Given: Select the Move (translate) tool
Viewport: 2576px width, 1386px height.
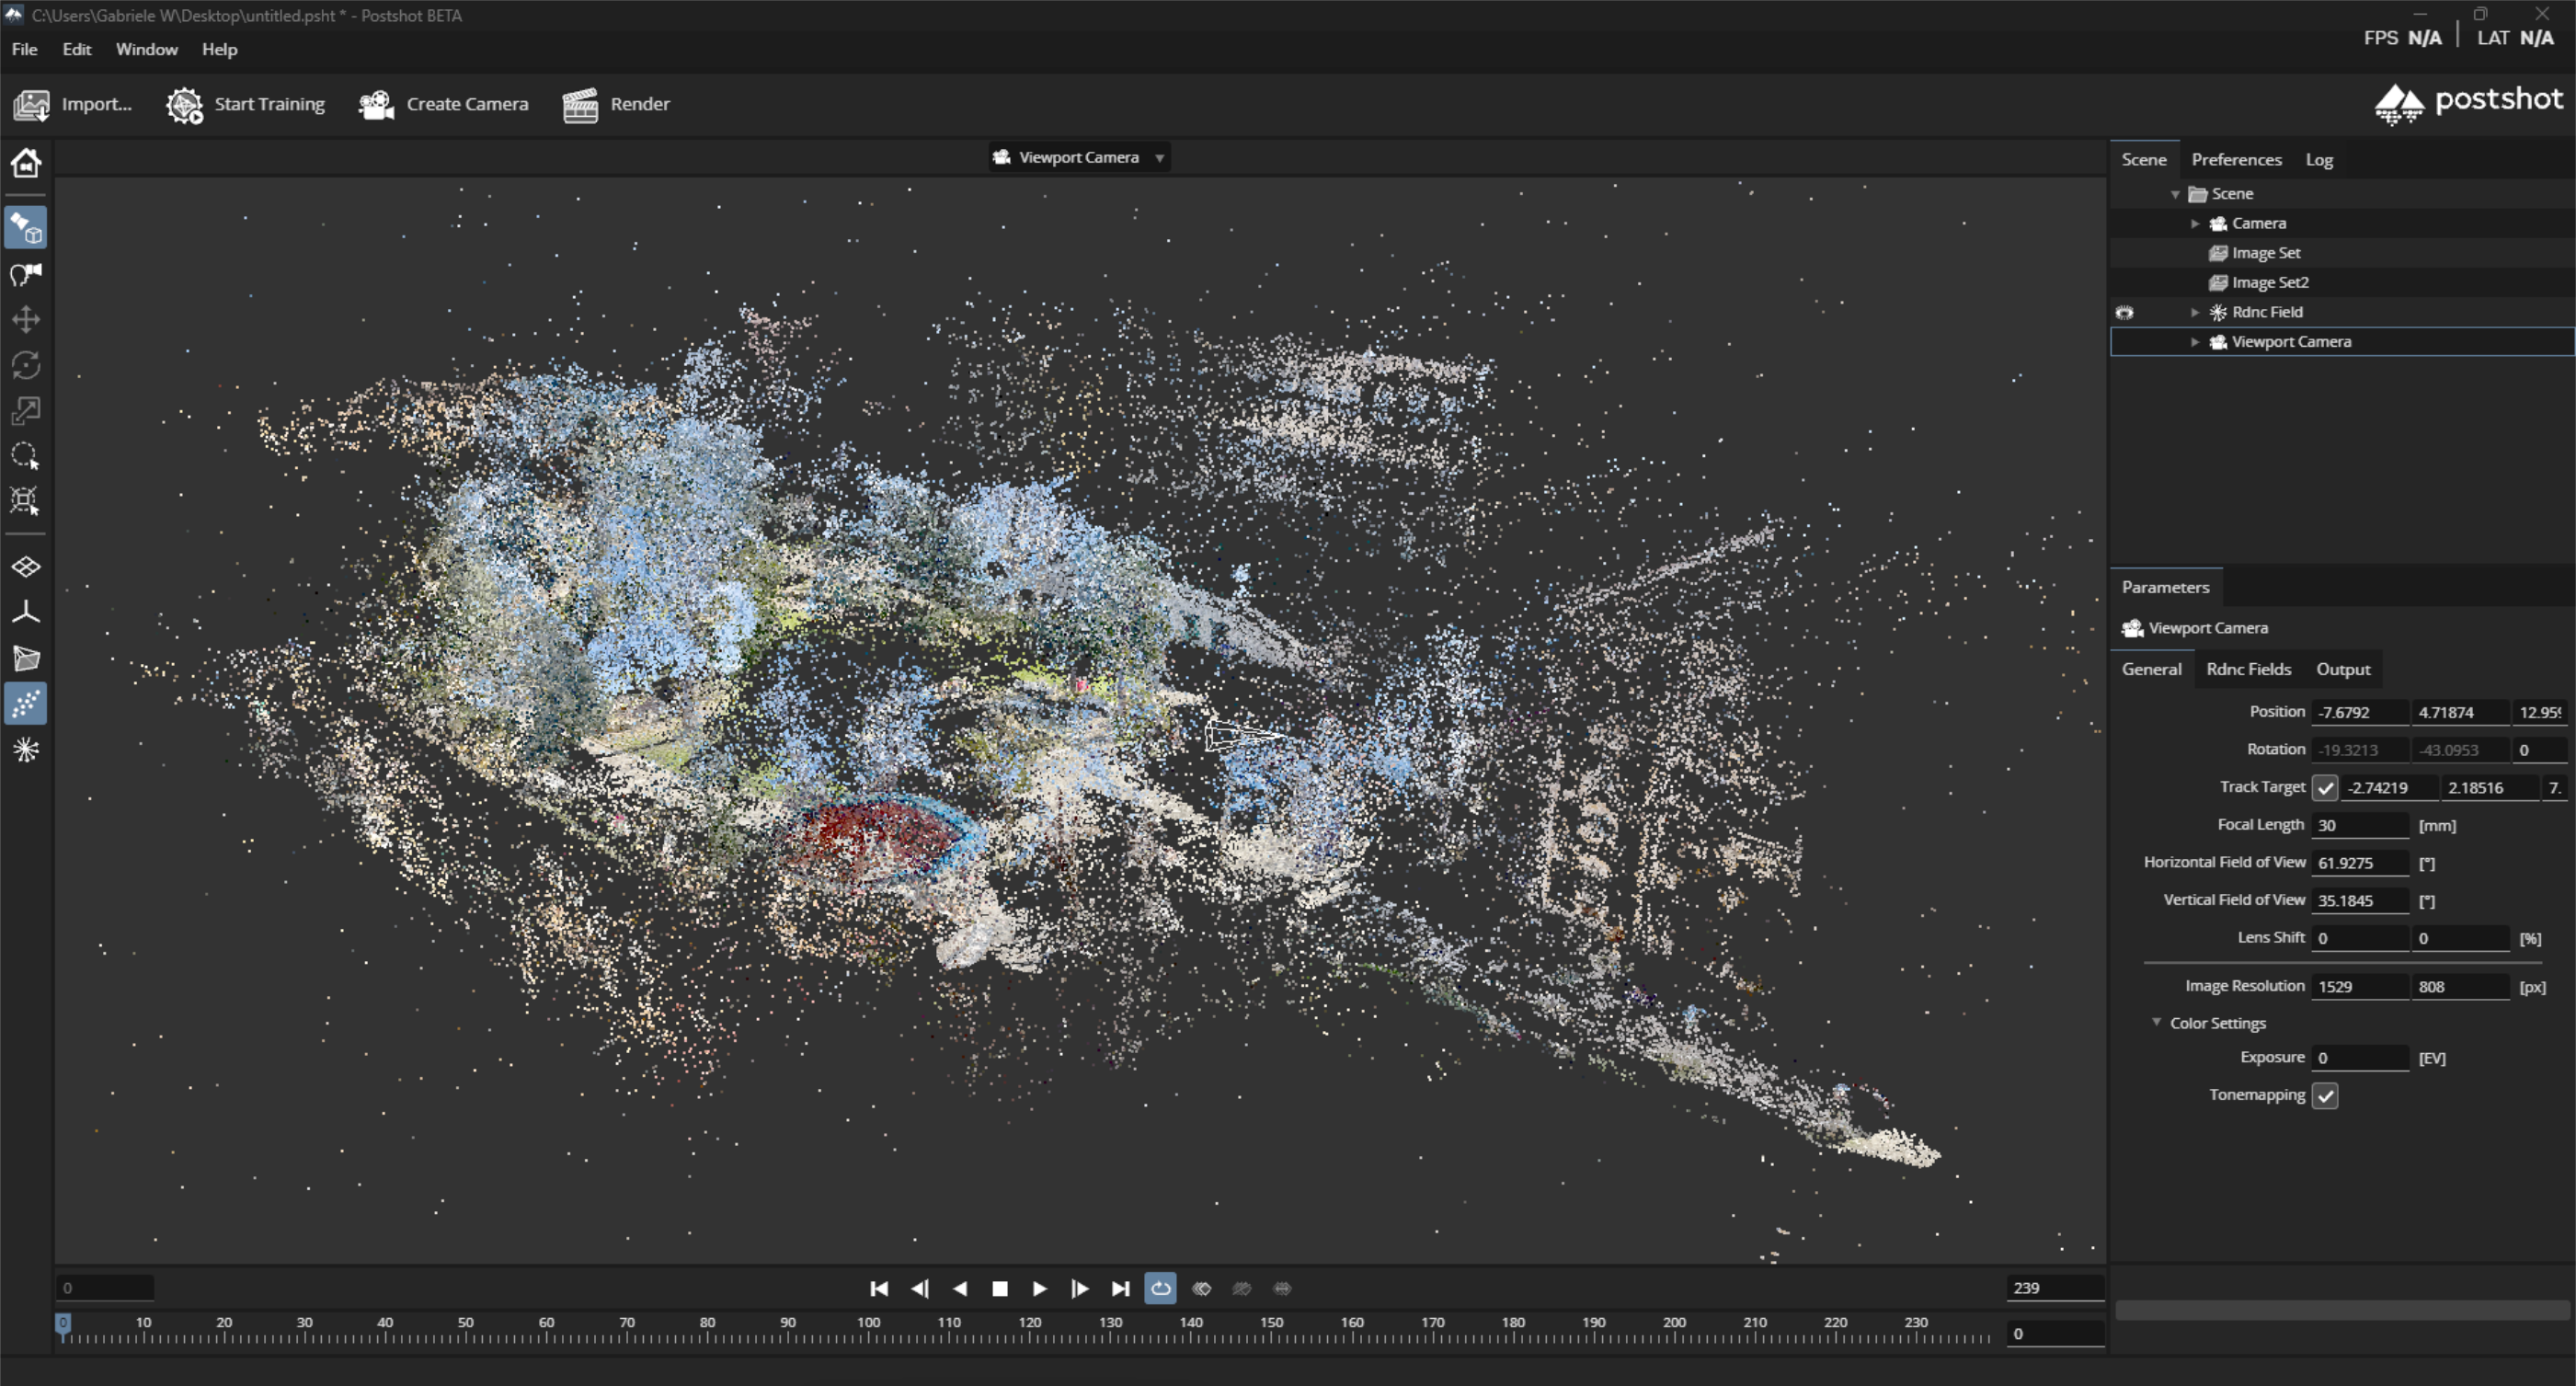Looking at the screenshot, I should [26, 320].
